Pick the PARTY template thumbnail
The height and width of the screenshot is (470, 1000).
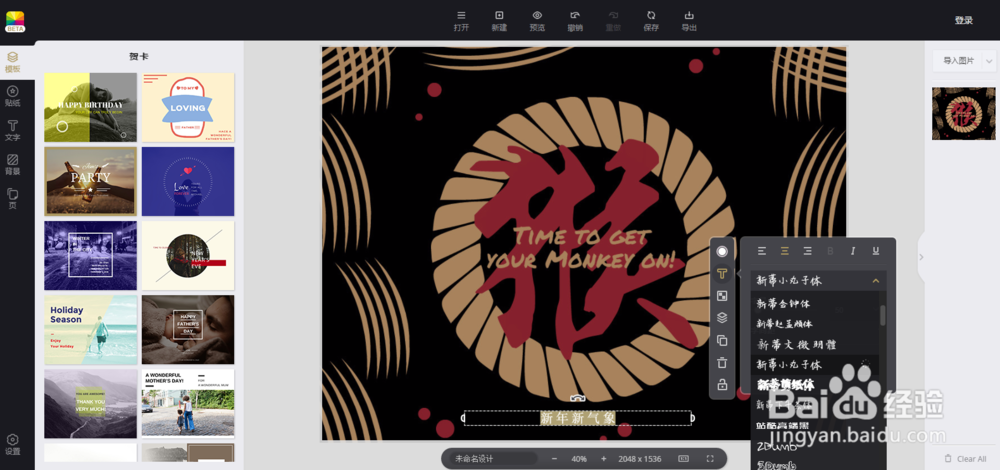[91, 181]
